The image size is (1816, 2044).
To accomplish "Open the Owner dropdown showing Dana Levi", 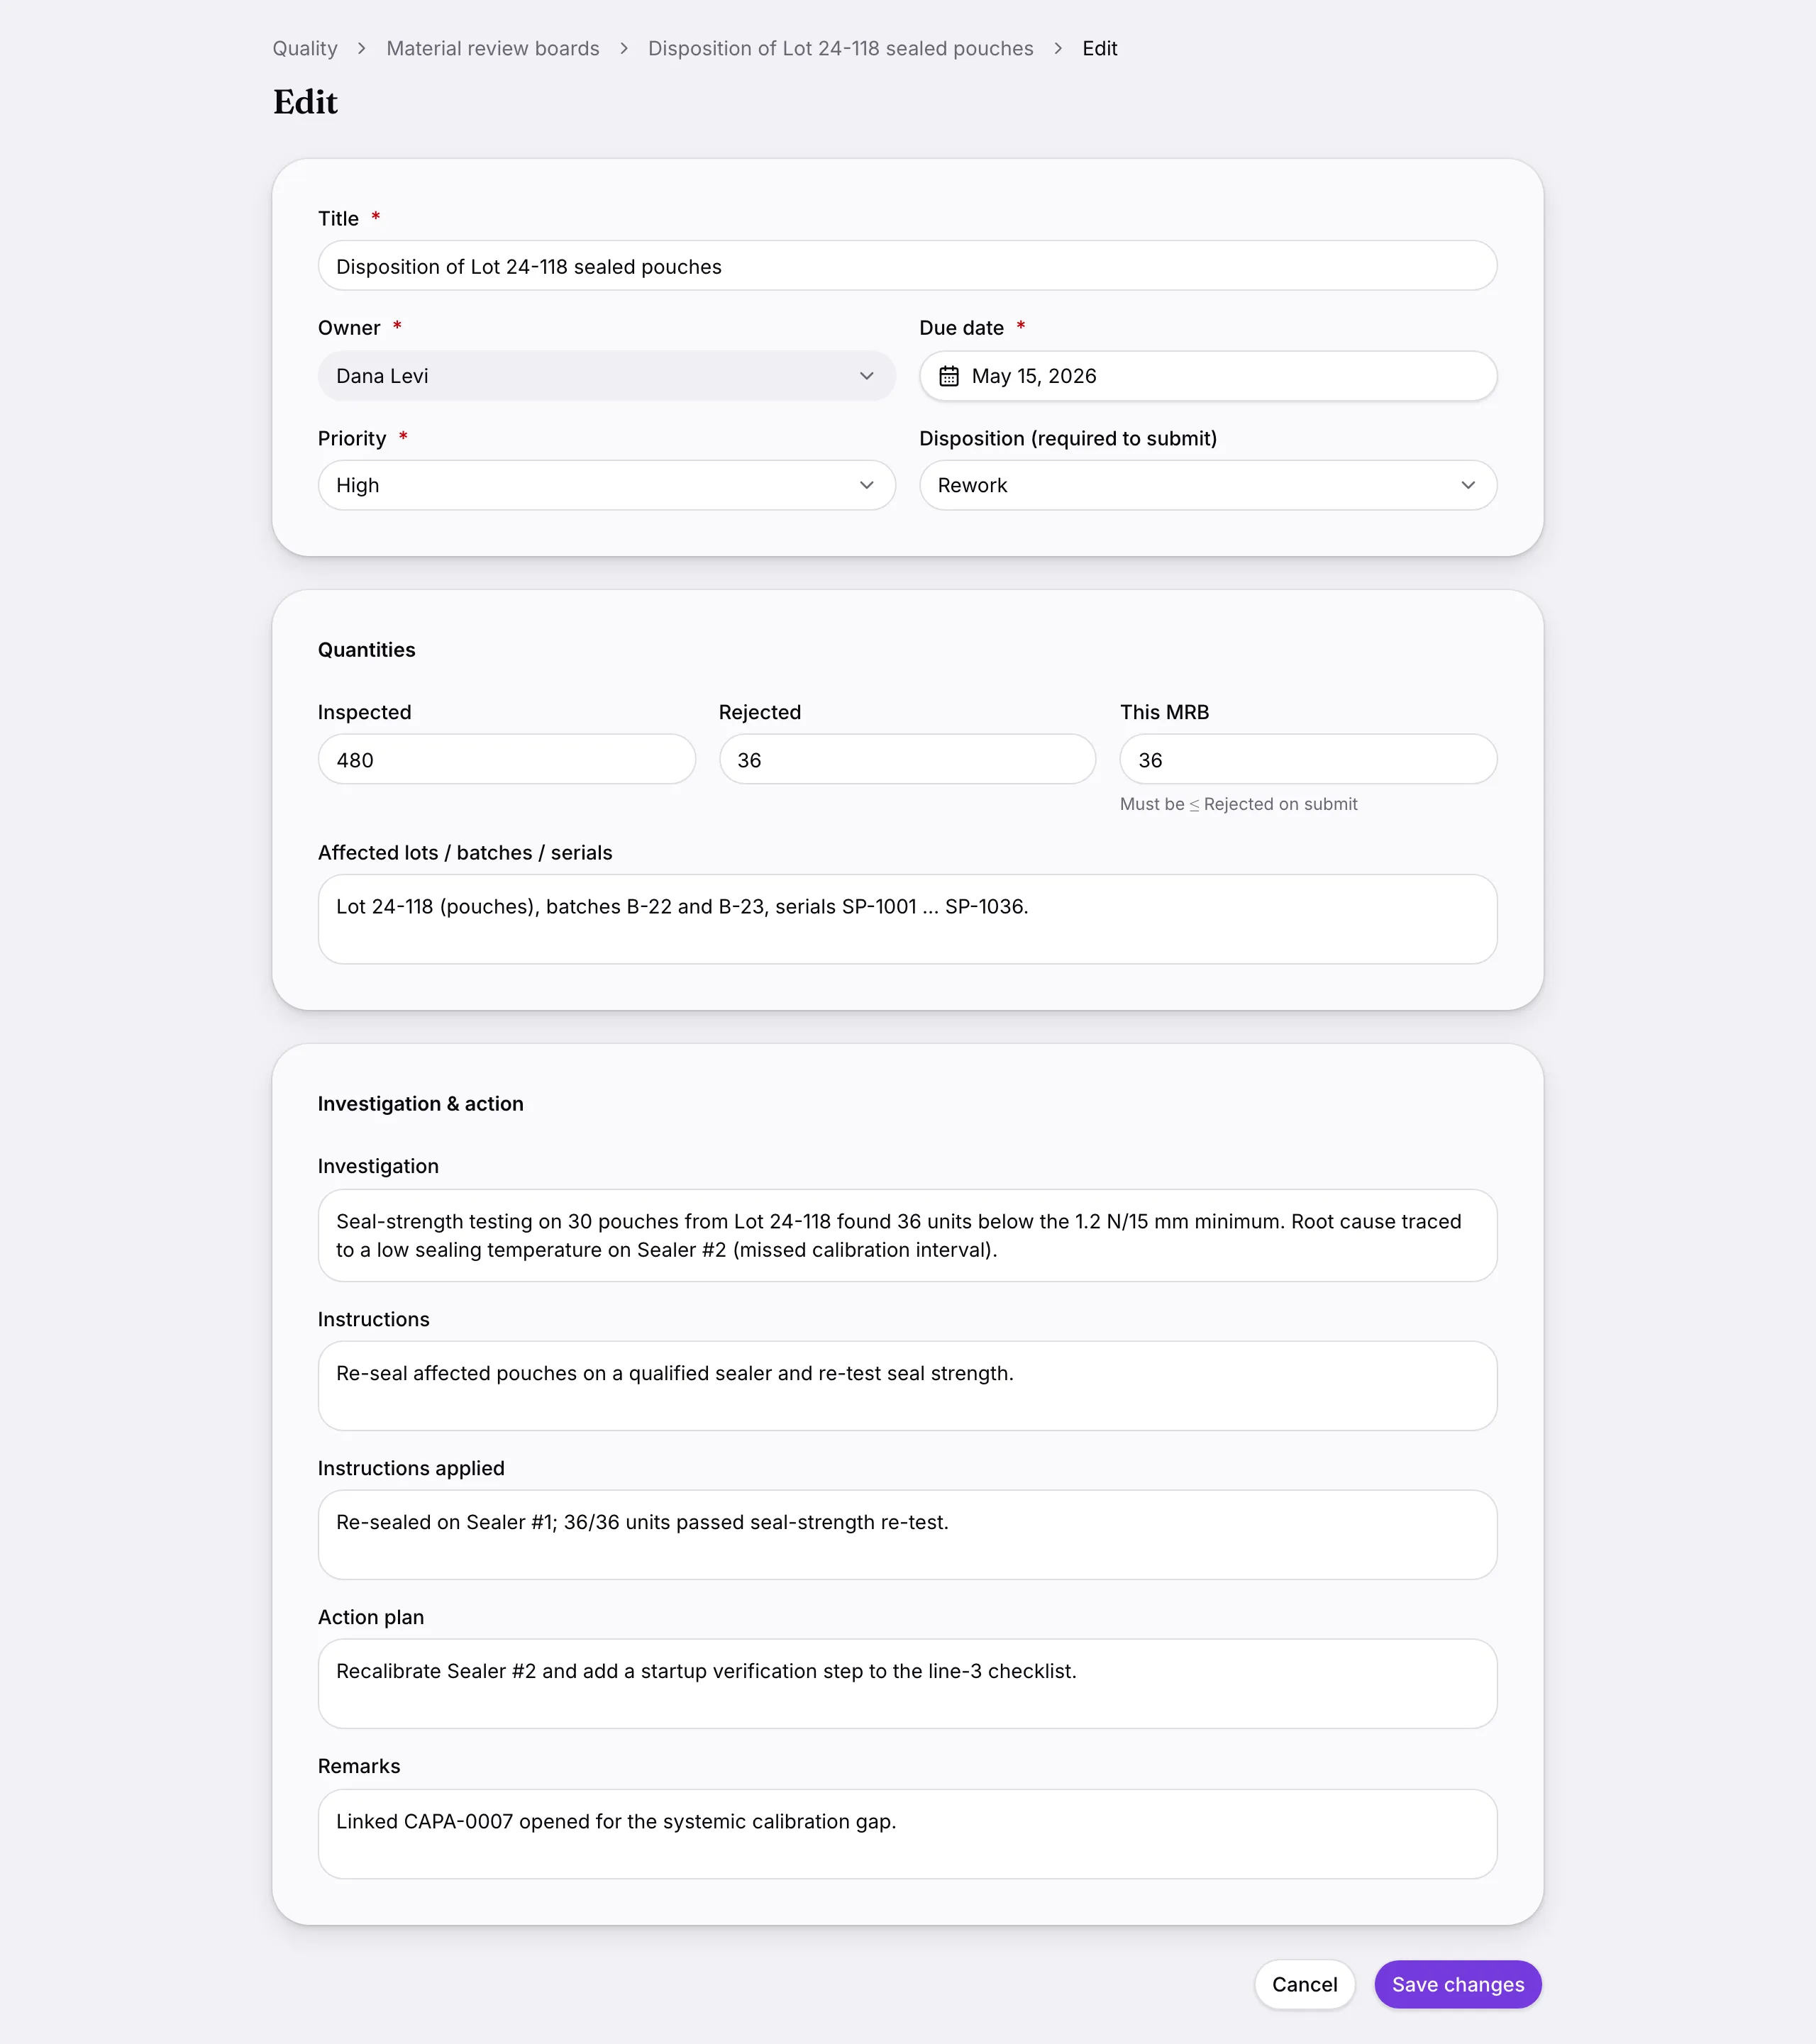I will [x=606, y=376].
